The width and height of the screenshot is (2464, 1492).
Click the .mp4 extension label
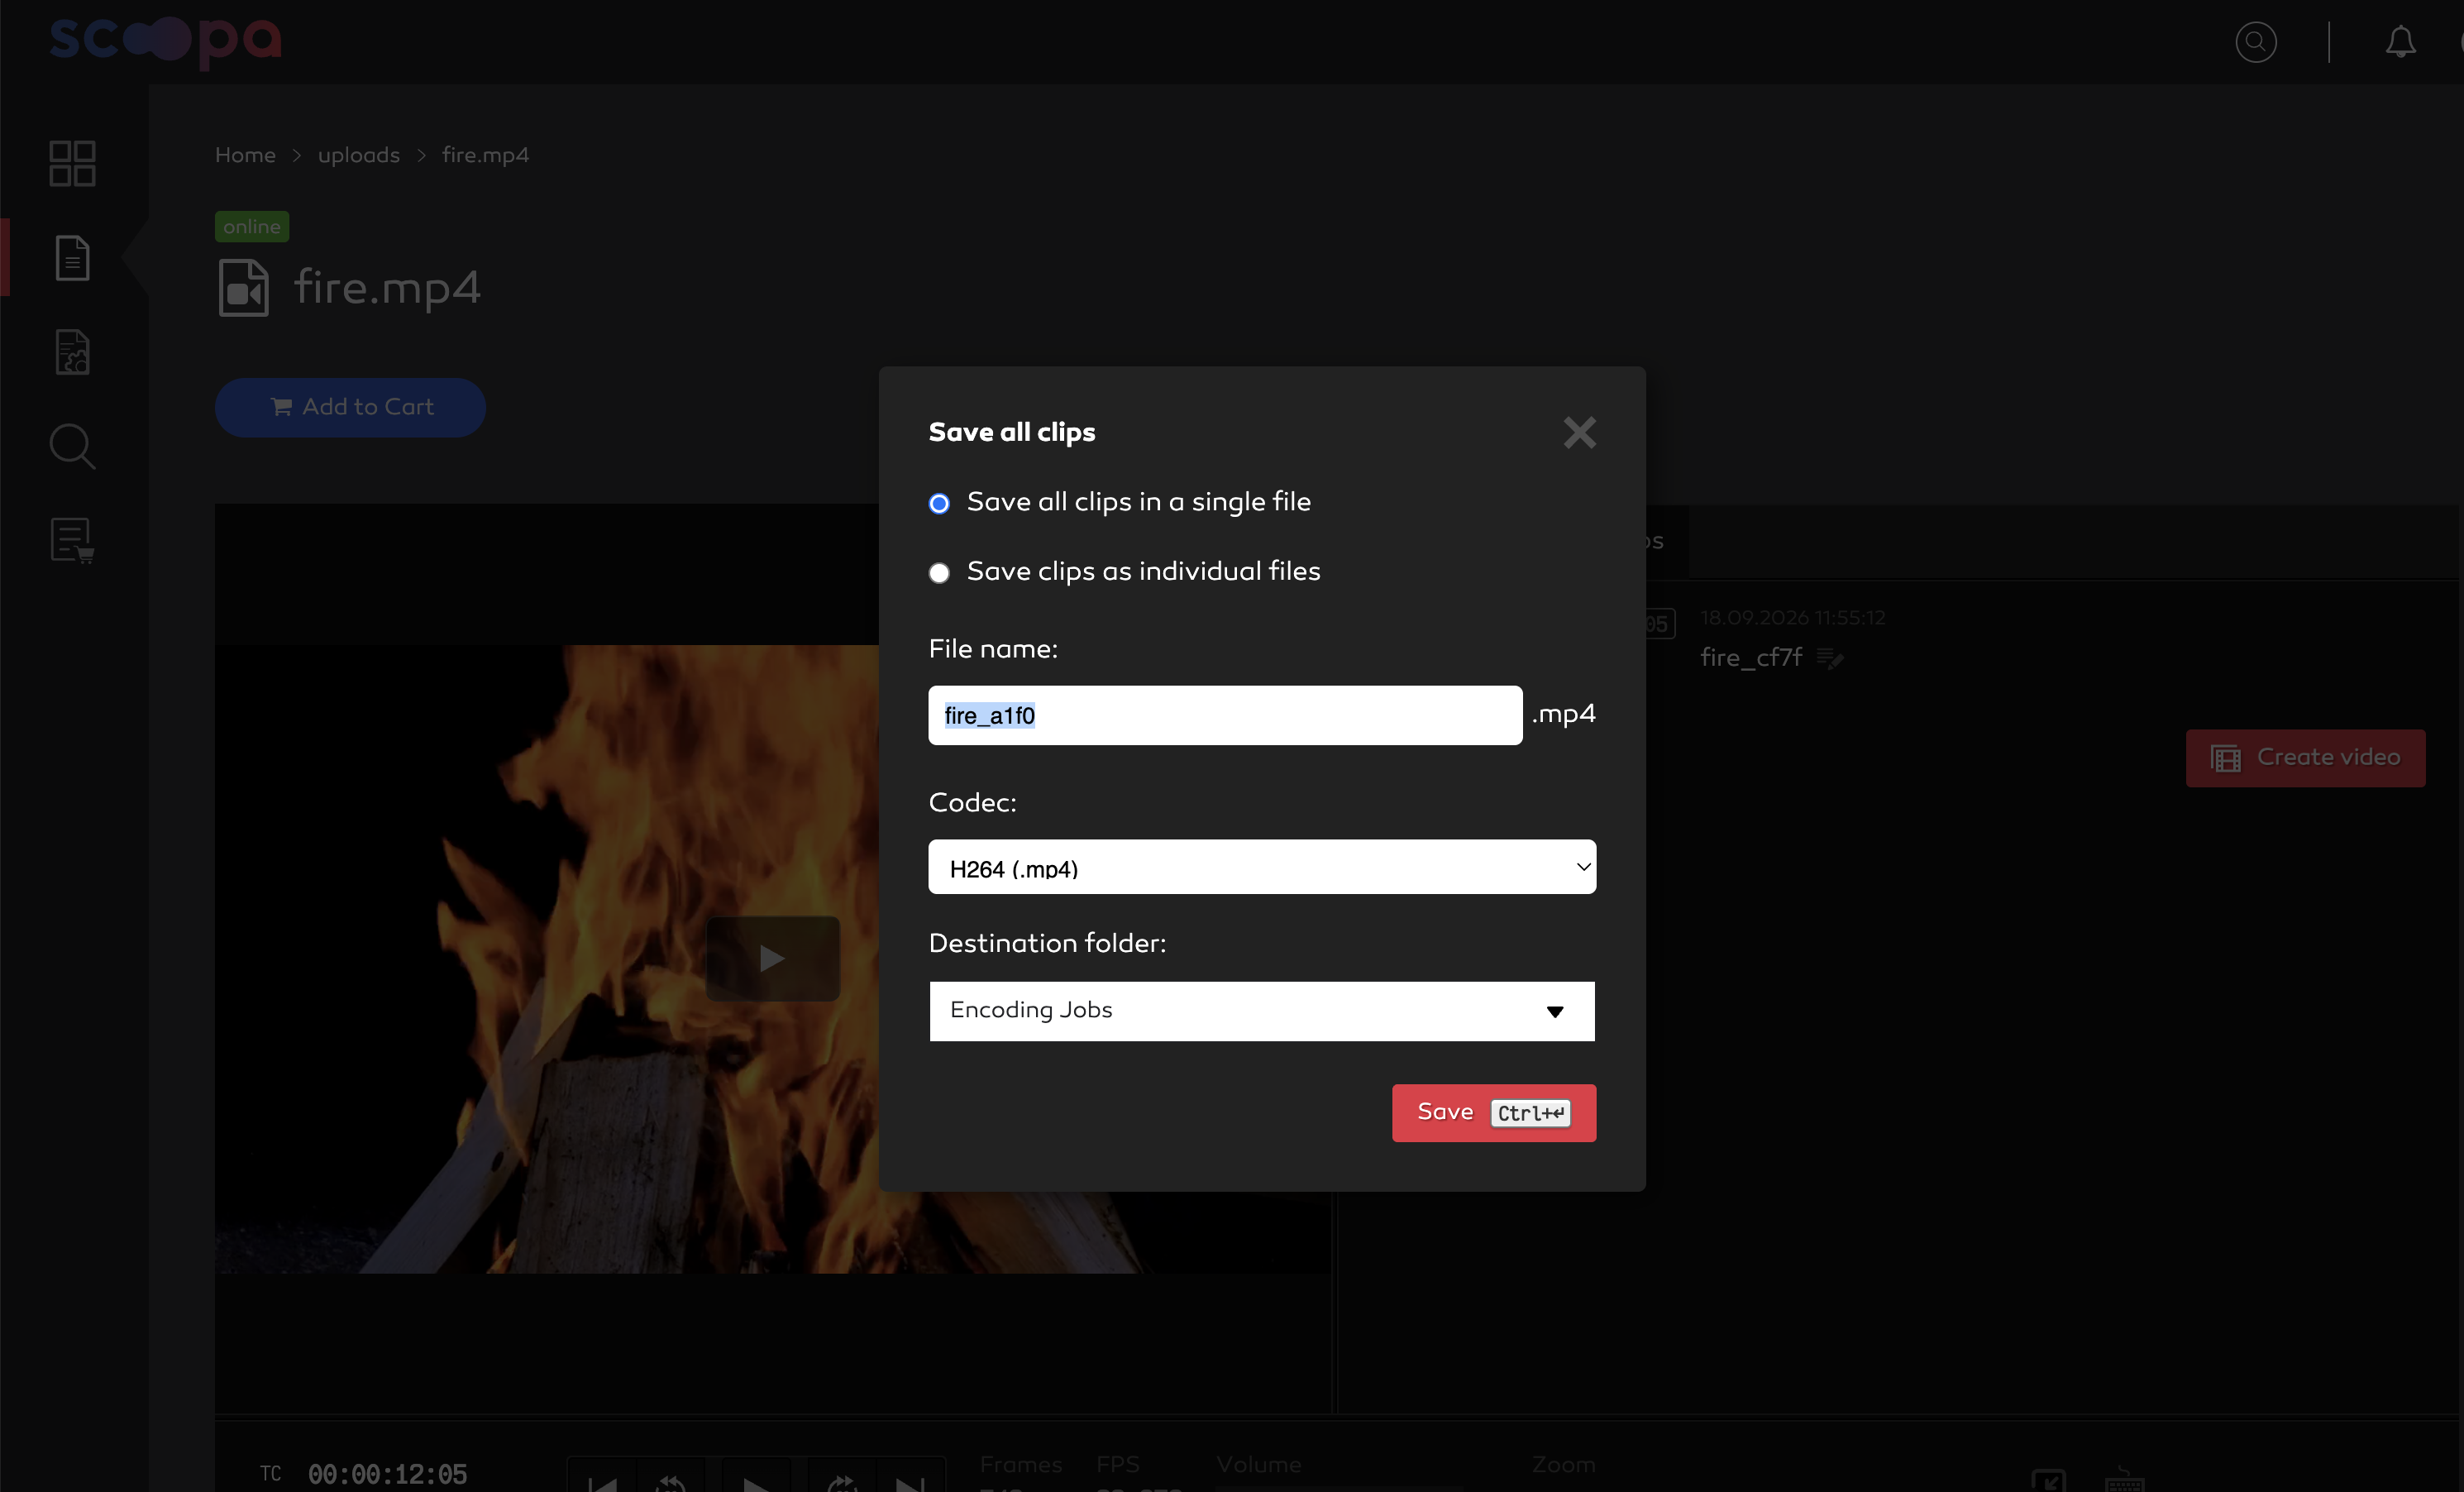click(x=1563, y=714)
